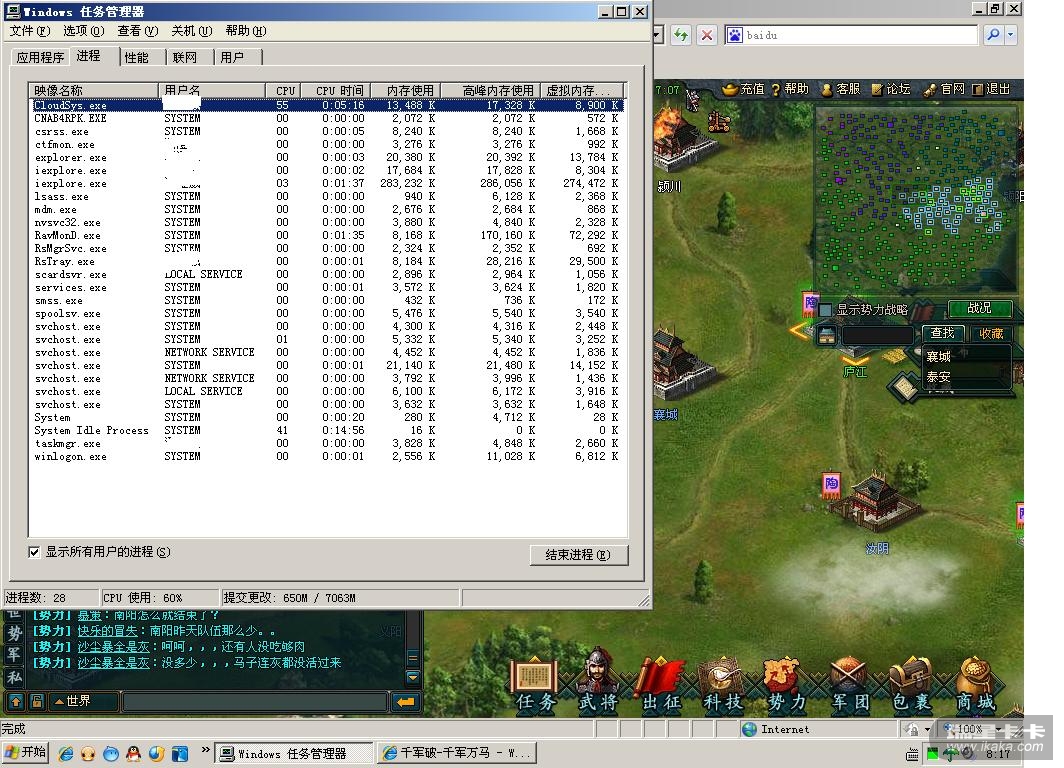Click the player name 快乐的冒失 in chat
This screenshot has width=1064, height=768.
click(x=107, y=630)
